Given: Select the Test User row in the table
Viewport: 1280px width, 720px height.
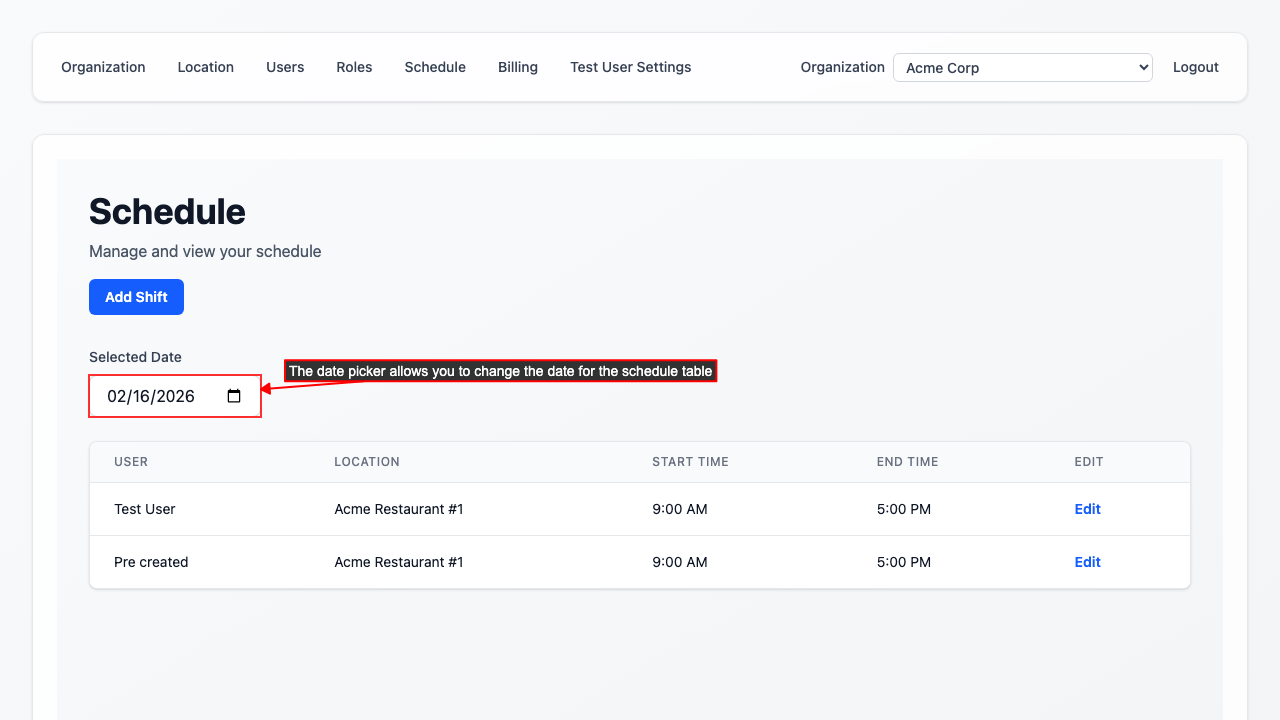Looking at the screenshot, I should click(x=145, y=509).
